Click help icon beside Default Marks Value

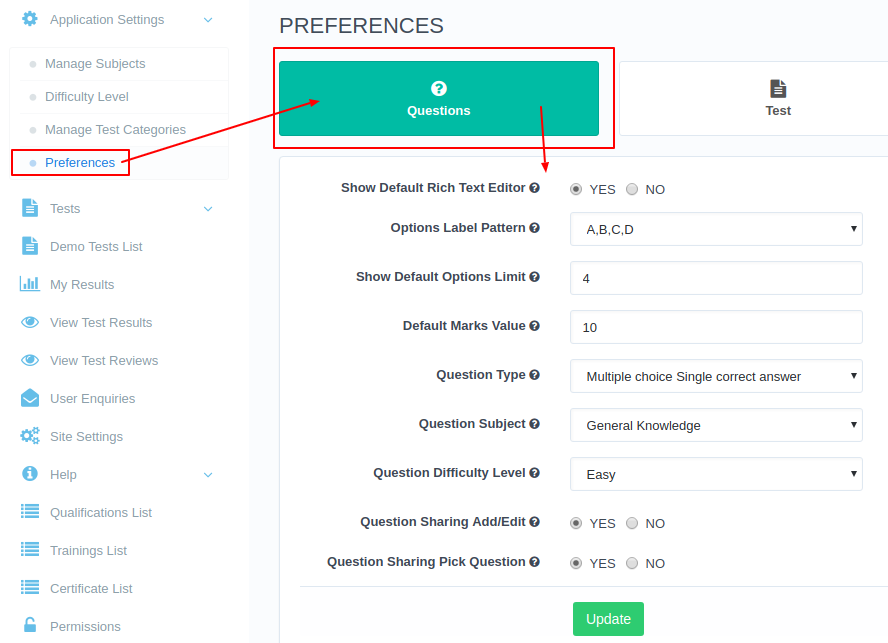[535, 326]
